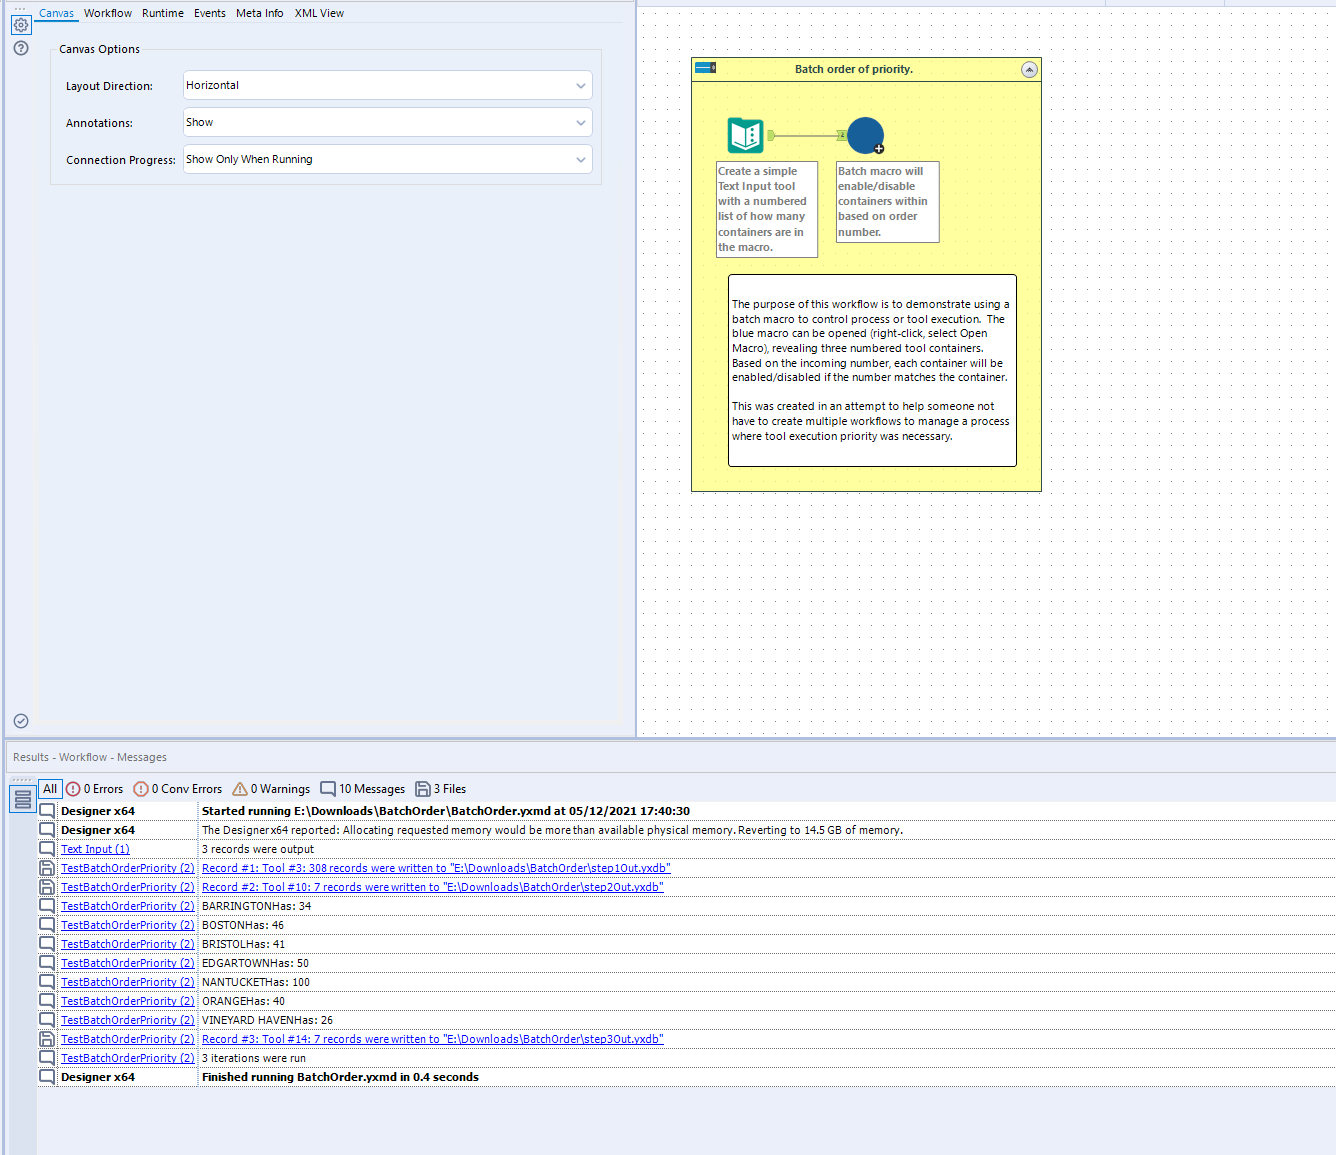The image size is (1336, 1155).
Task: Collapse the Batch order of priority container
Action: [x=1029, y=69]
